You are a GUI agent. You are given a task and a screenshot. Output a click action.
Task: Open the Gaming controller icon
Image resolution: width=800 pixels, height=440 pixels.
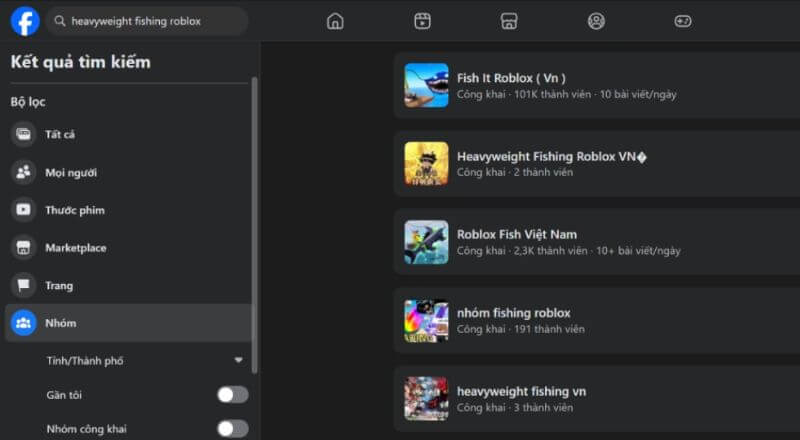pos(683,21)
